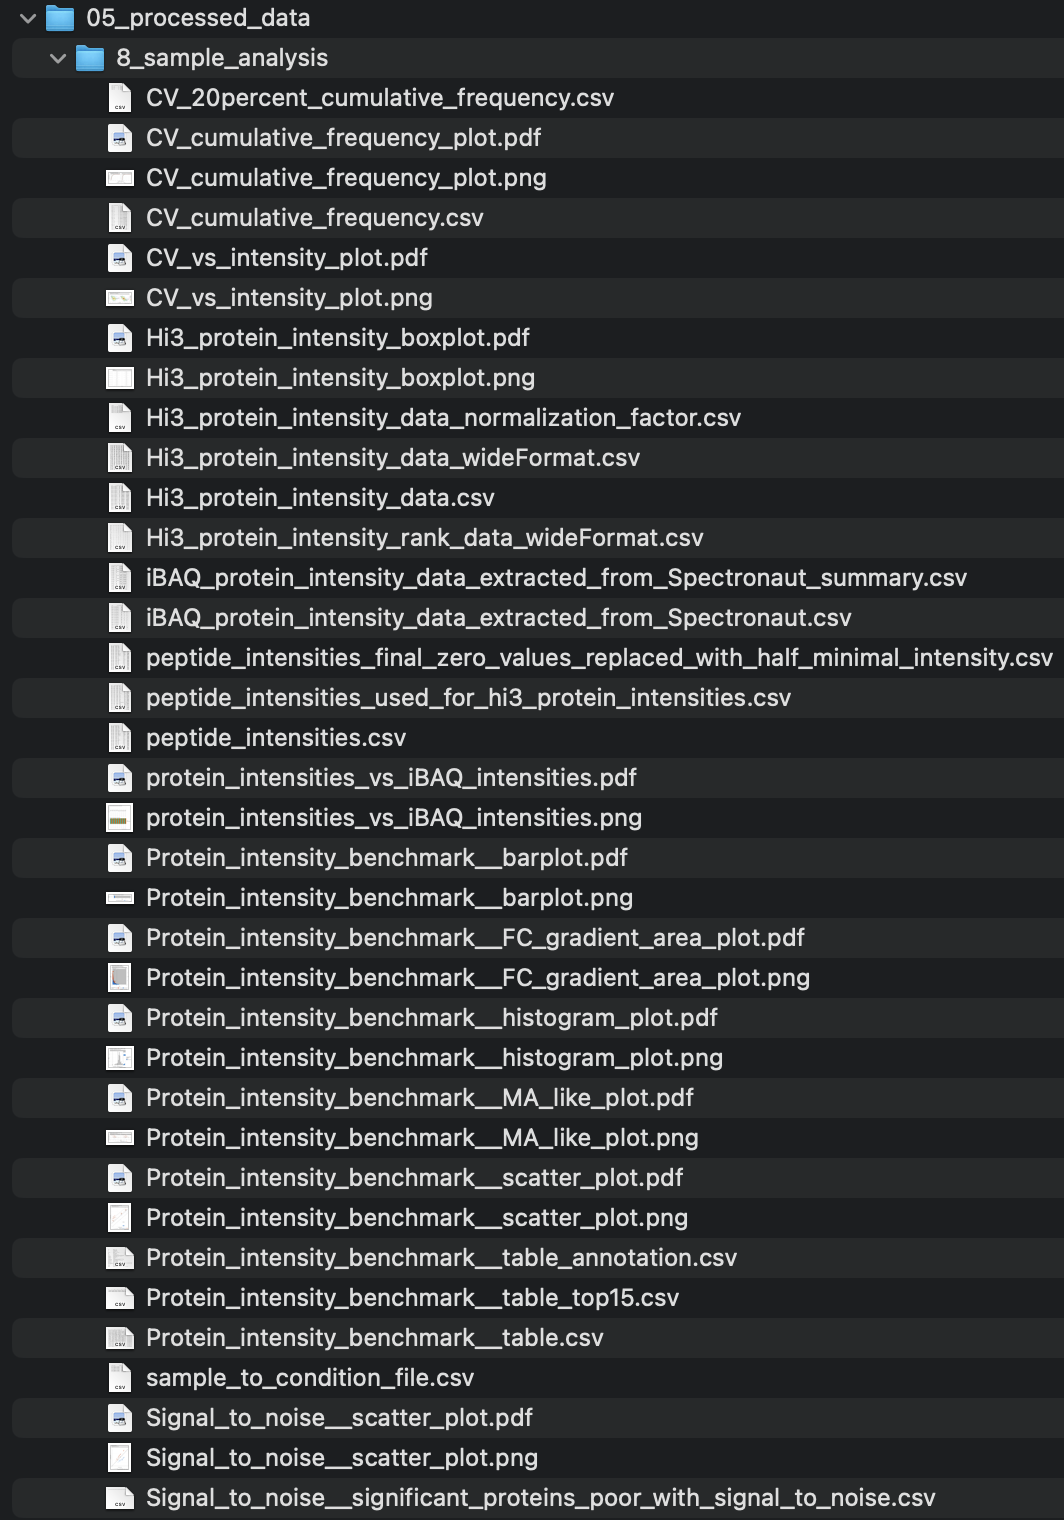Screen dimensions: 1064x1520
Task: Select the 05_processed_data folder name
Action: (198, 18)
